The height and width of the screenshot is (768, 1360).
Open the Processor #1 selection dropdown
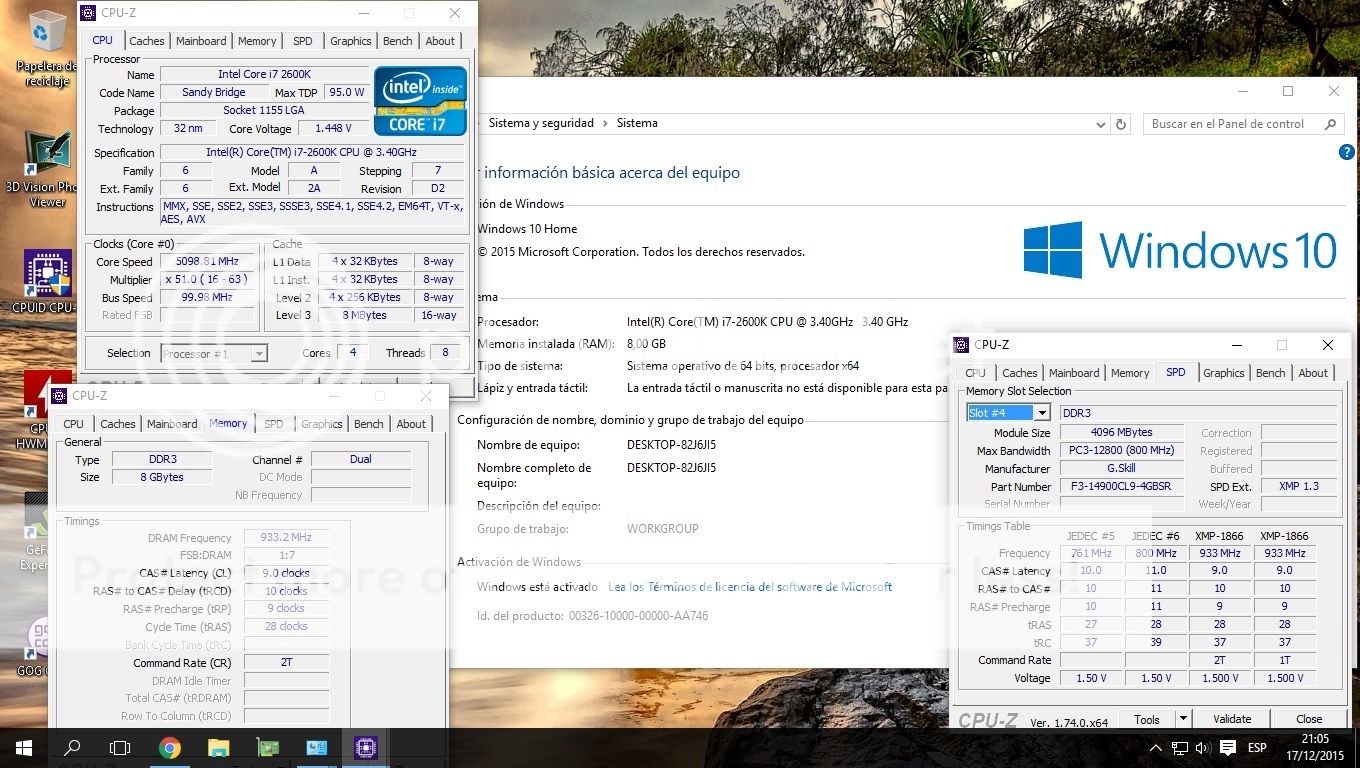pyautogui.click(x=259, y=353)
